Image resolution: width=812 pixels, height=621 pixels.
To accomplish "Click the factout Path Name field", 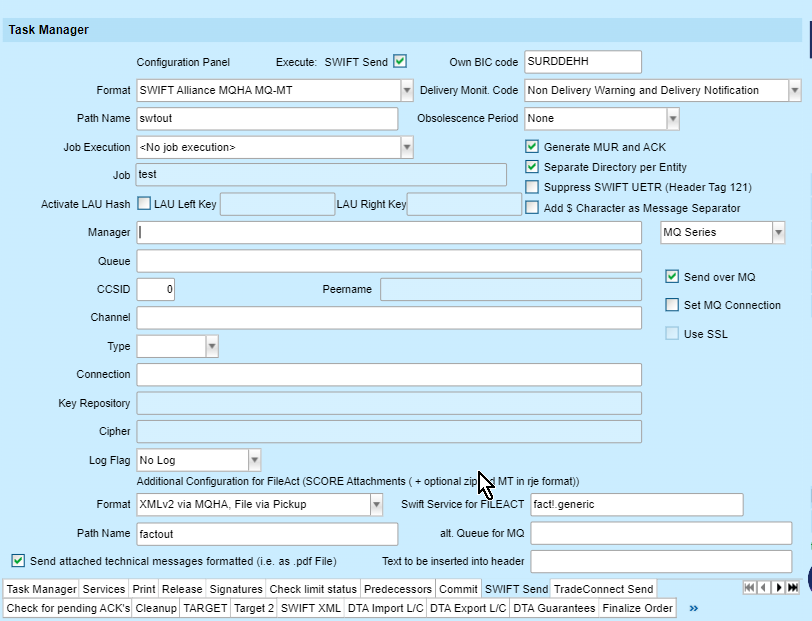I will pos(267,534).
